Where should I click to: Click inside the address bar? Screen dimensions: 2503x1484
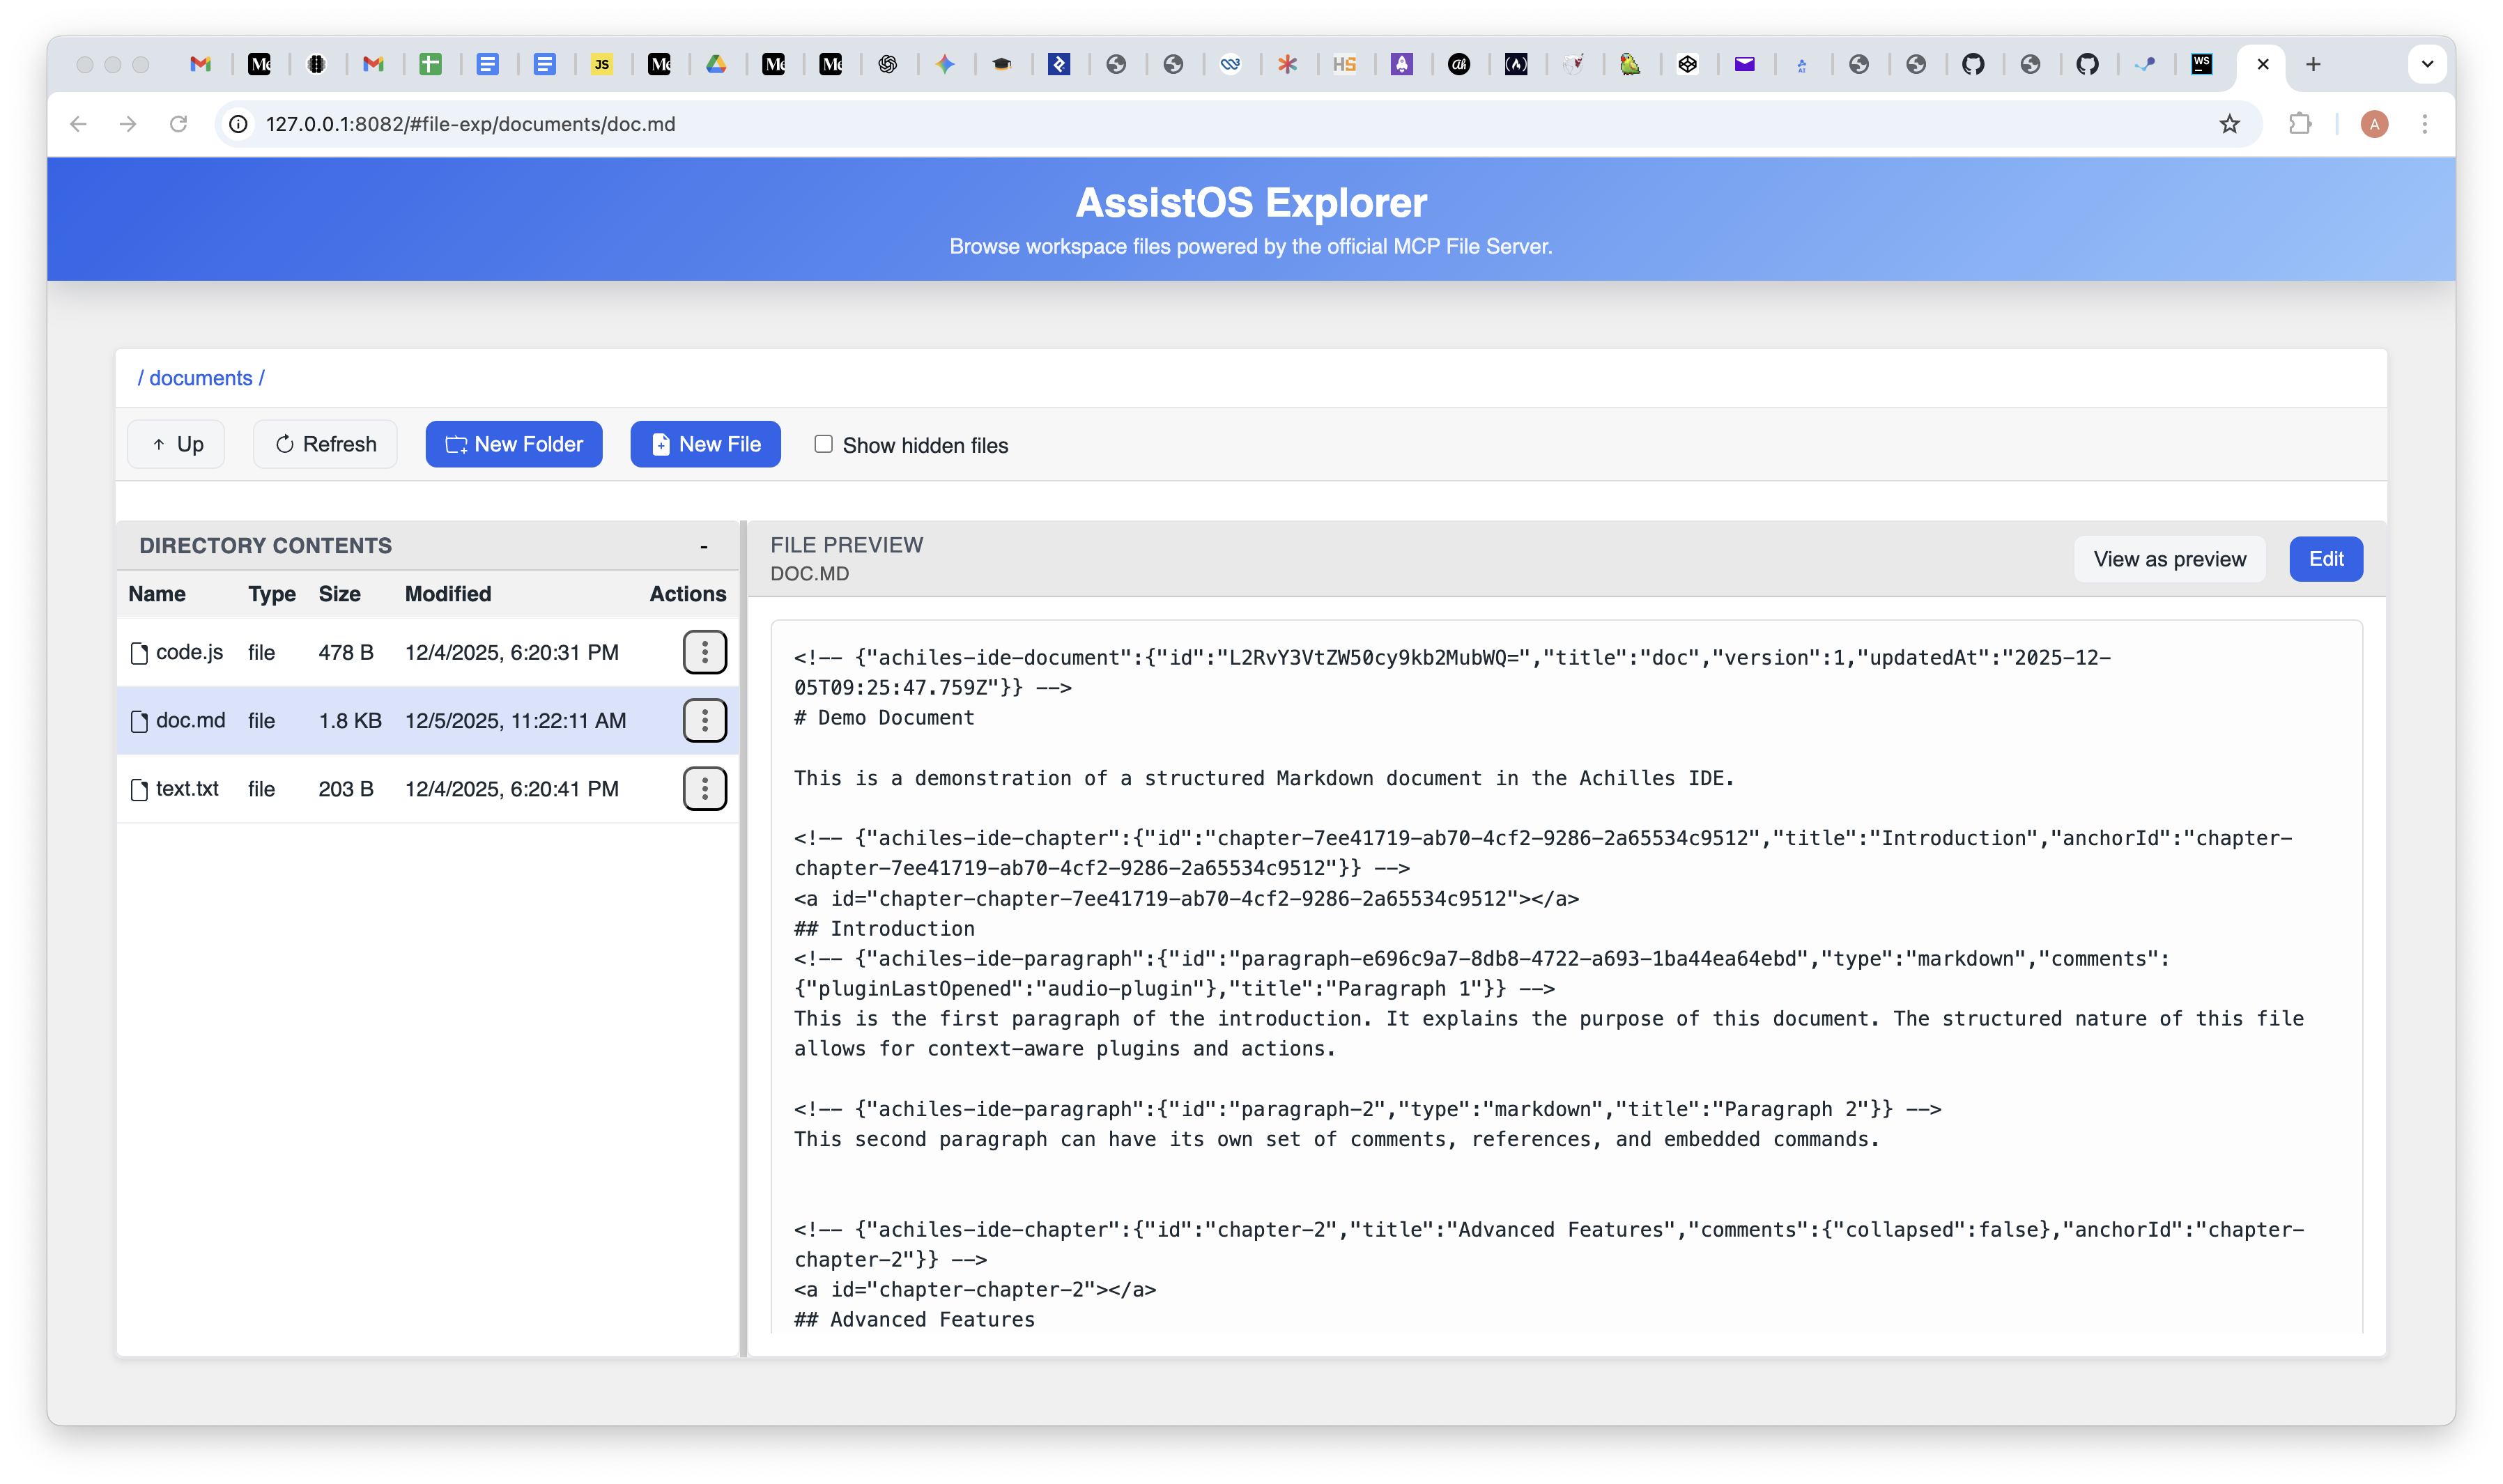coord(700,124)
